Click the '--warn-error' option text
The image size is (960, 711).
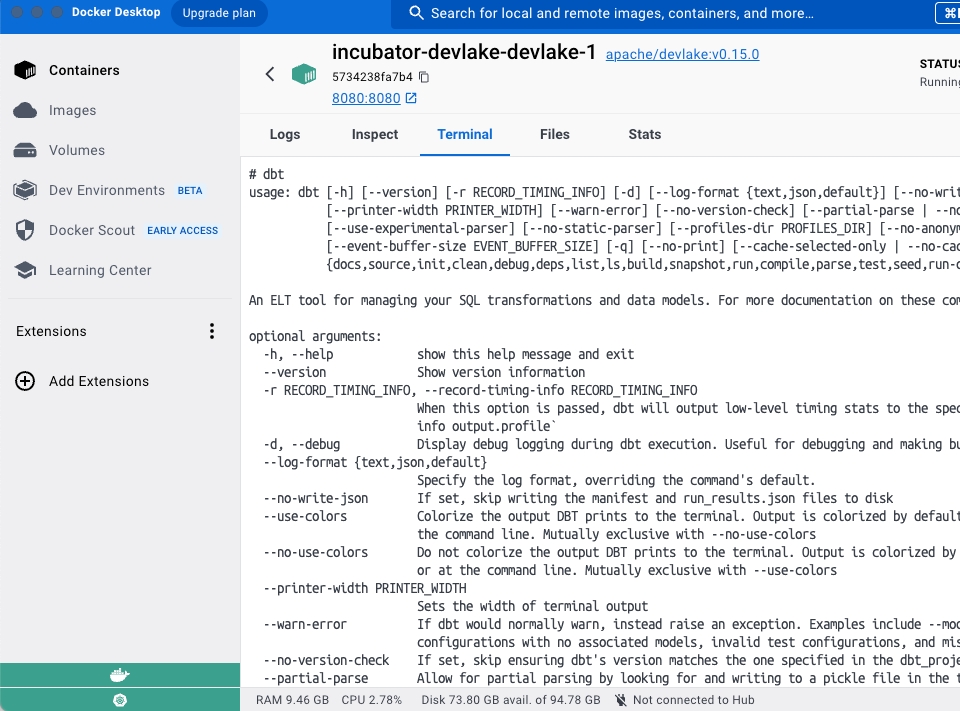point(305,624)
